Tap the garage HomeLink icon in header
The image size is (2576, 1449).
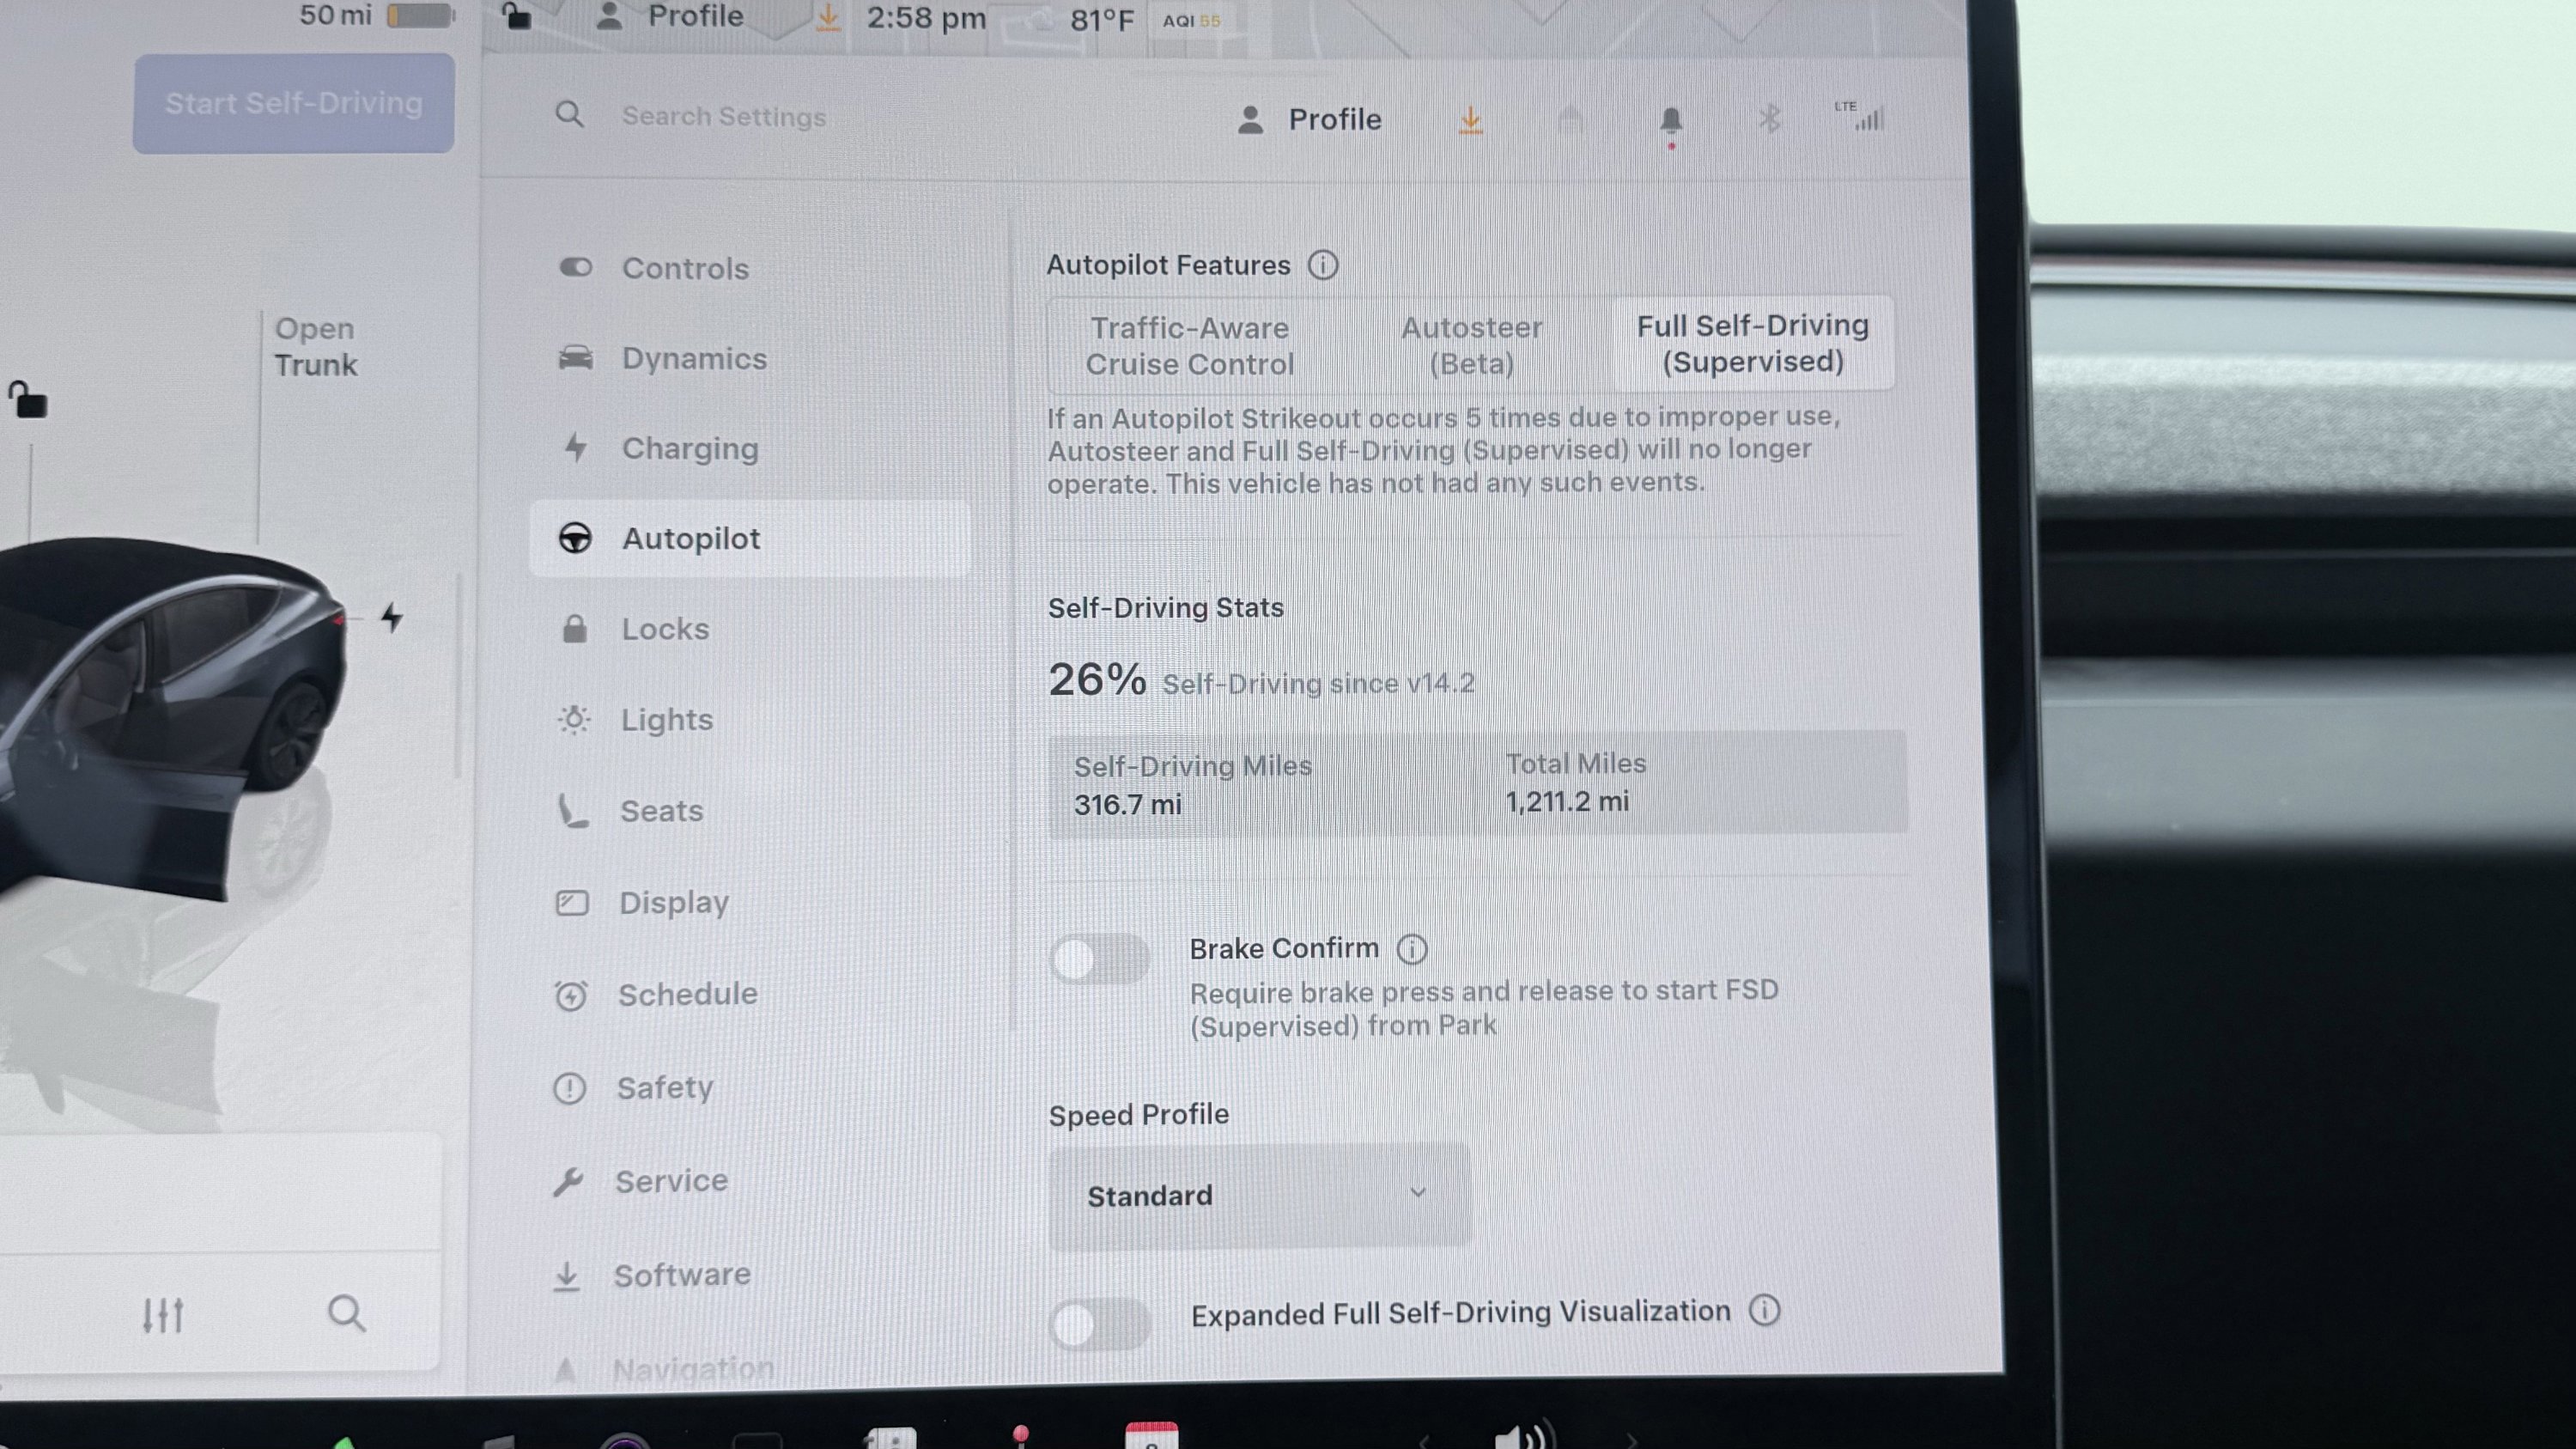(x=1570, y=121)
